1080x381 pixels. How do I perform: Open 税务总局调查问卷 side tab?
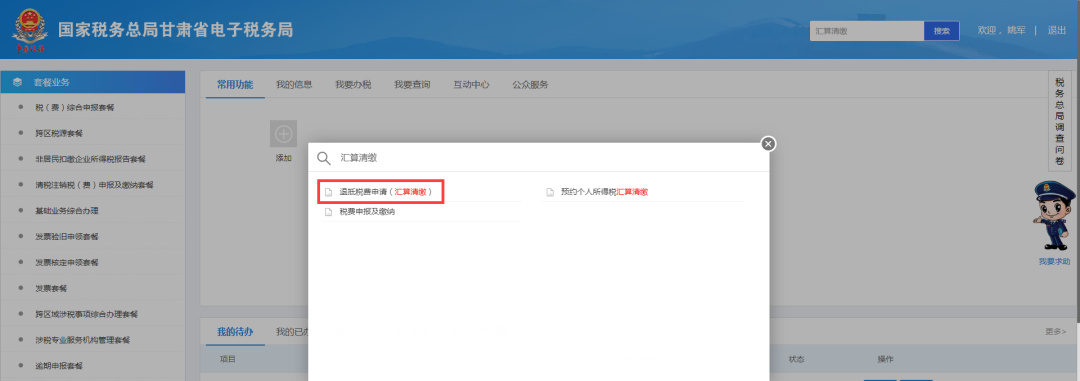(1059, 122)
